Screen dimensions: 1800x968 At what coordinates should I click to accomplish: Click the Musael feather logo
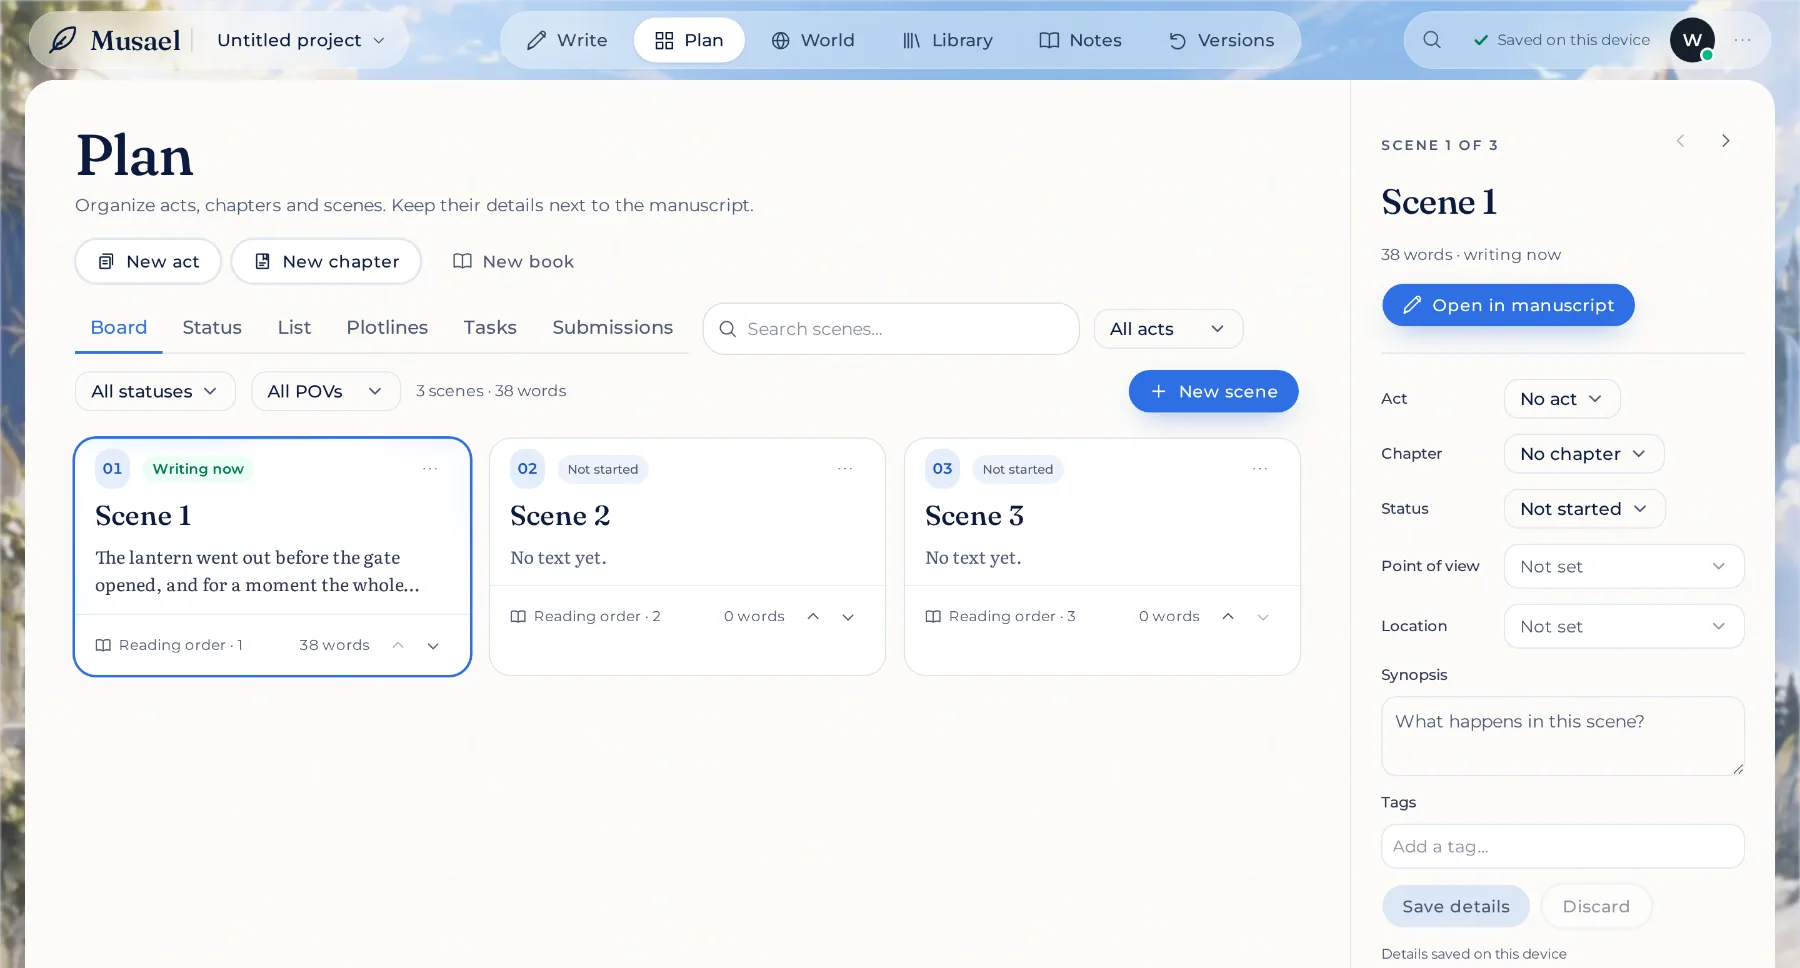coord(63,40)
